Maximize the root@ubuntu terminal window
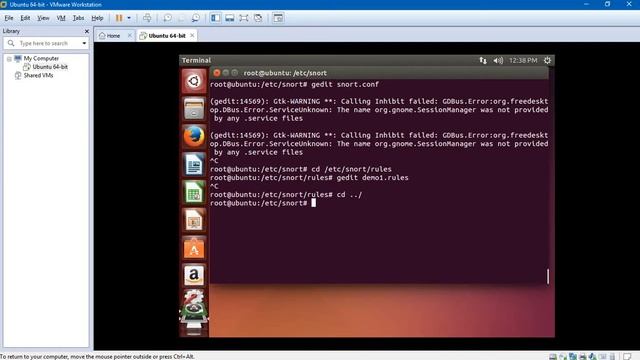 click(x=235, y=73)
